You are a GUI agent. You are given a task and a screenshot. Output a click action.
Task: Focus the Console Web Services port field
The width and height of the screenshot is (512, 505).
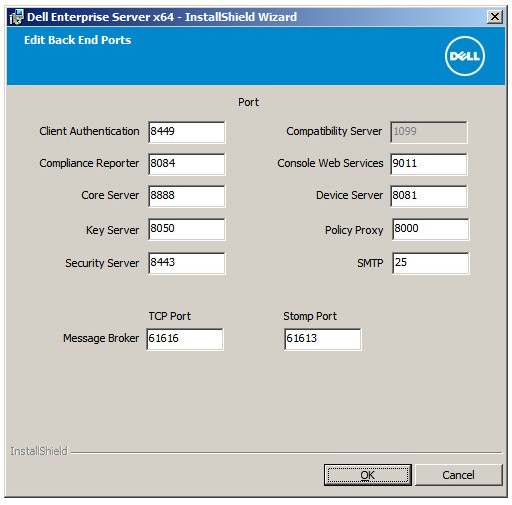pyautogui.click(x=429, y=164)
